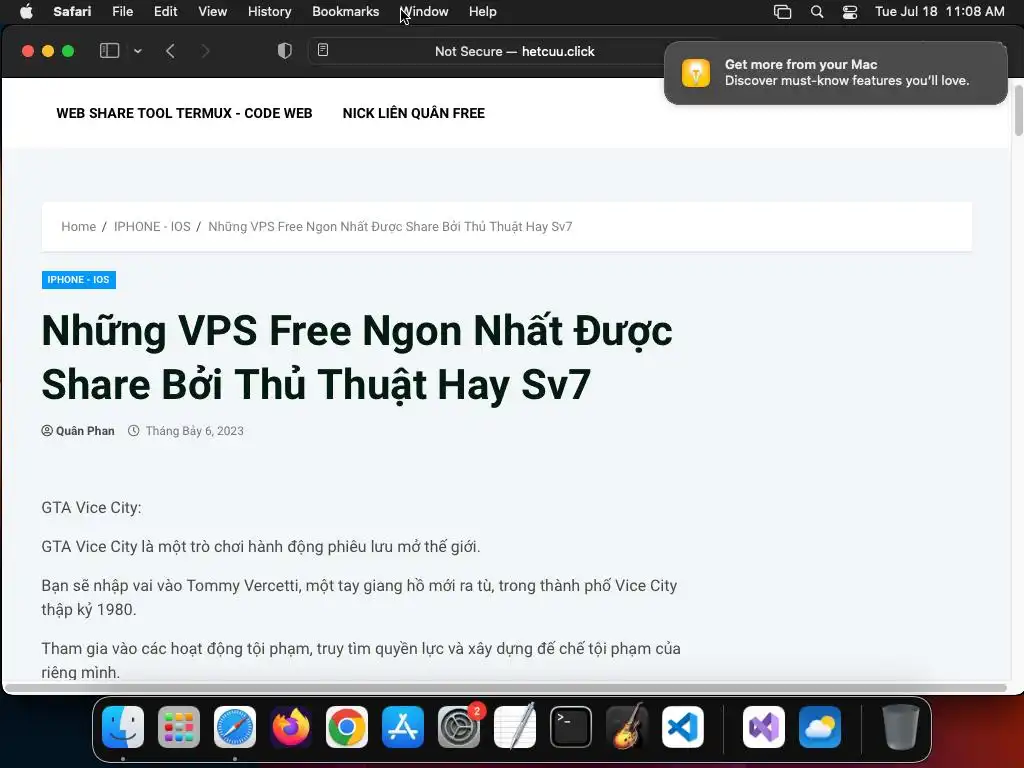The height and width of the screenshot is (768, 1024).
Task: Expand the tab group dropdown arrow
Action: [x=138, y=51]
